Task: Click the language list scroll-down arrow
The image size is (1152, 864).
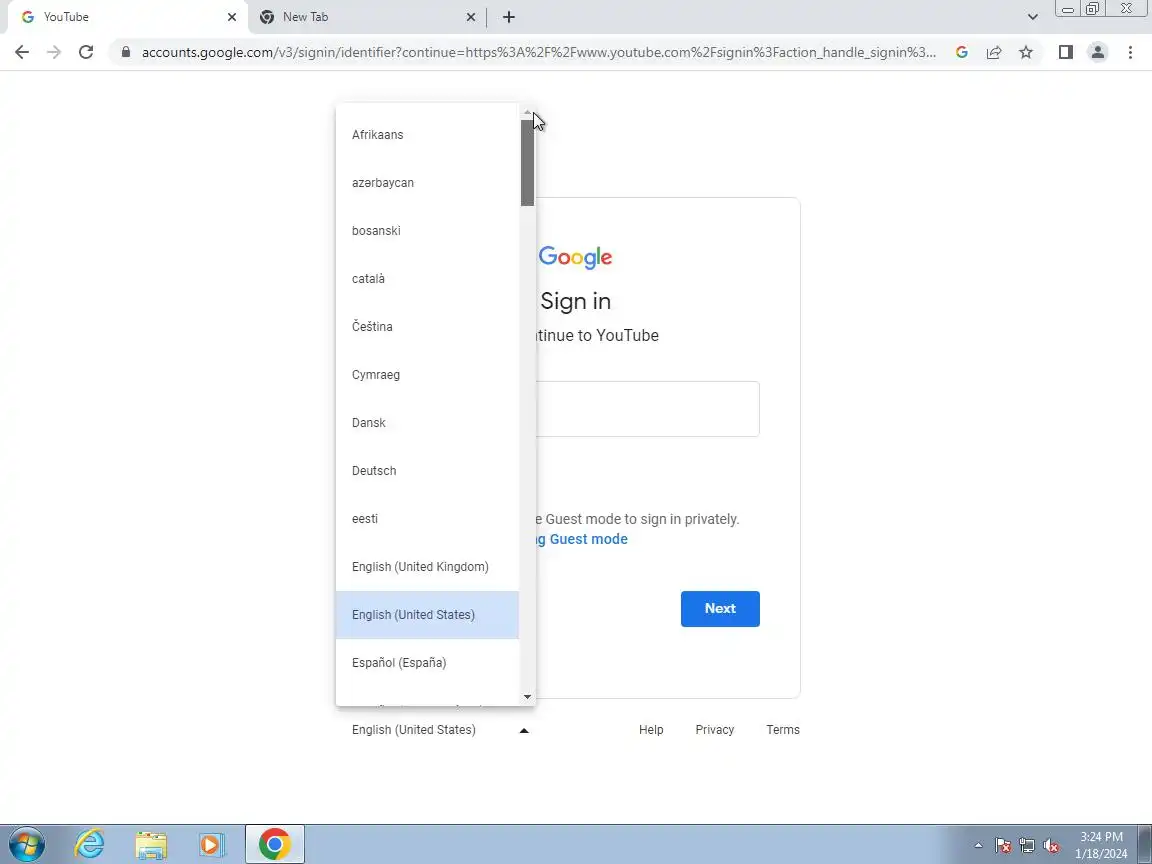Action: [x=527, y=696]
